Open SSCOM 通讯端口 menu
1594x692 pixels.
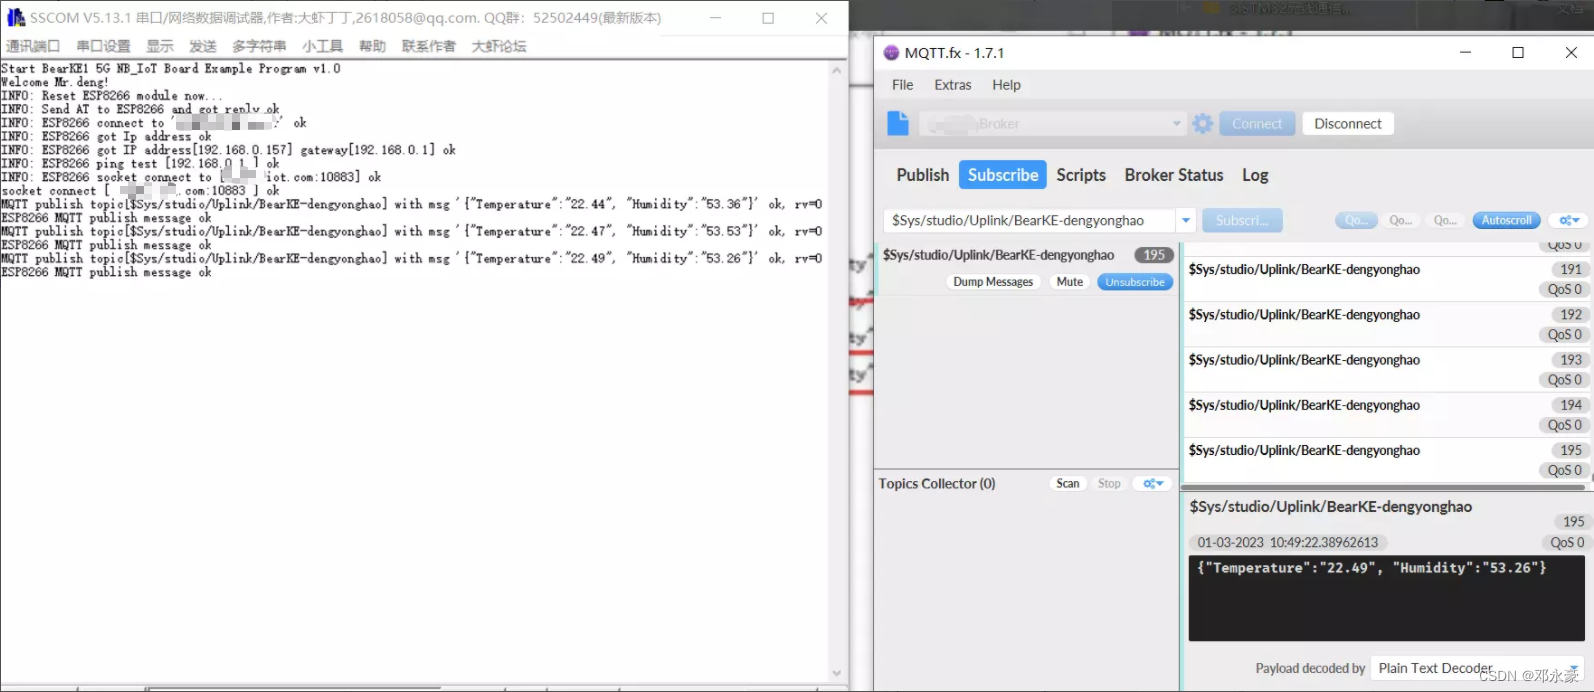33,46
